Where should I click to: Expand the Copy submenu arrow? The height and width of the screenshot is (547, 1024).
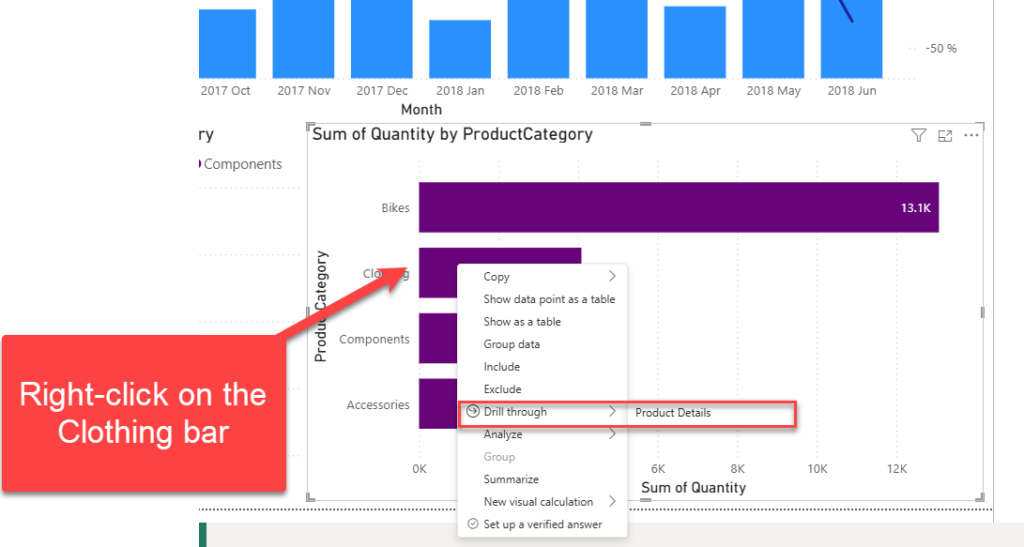pos(612,277)
